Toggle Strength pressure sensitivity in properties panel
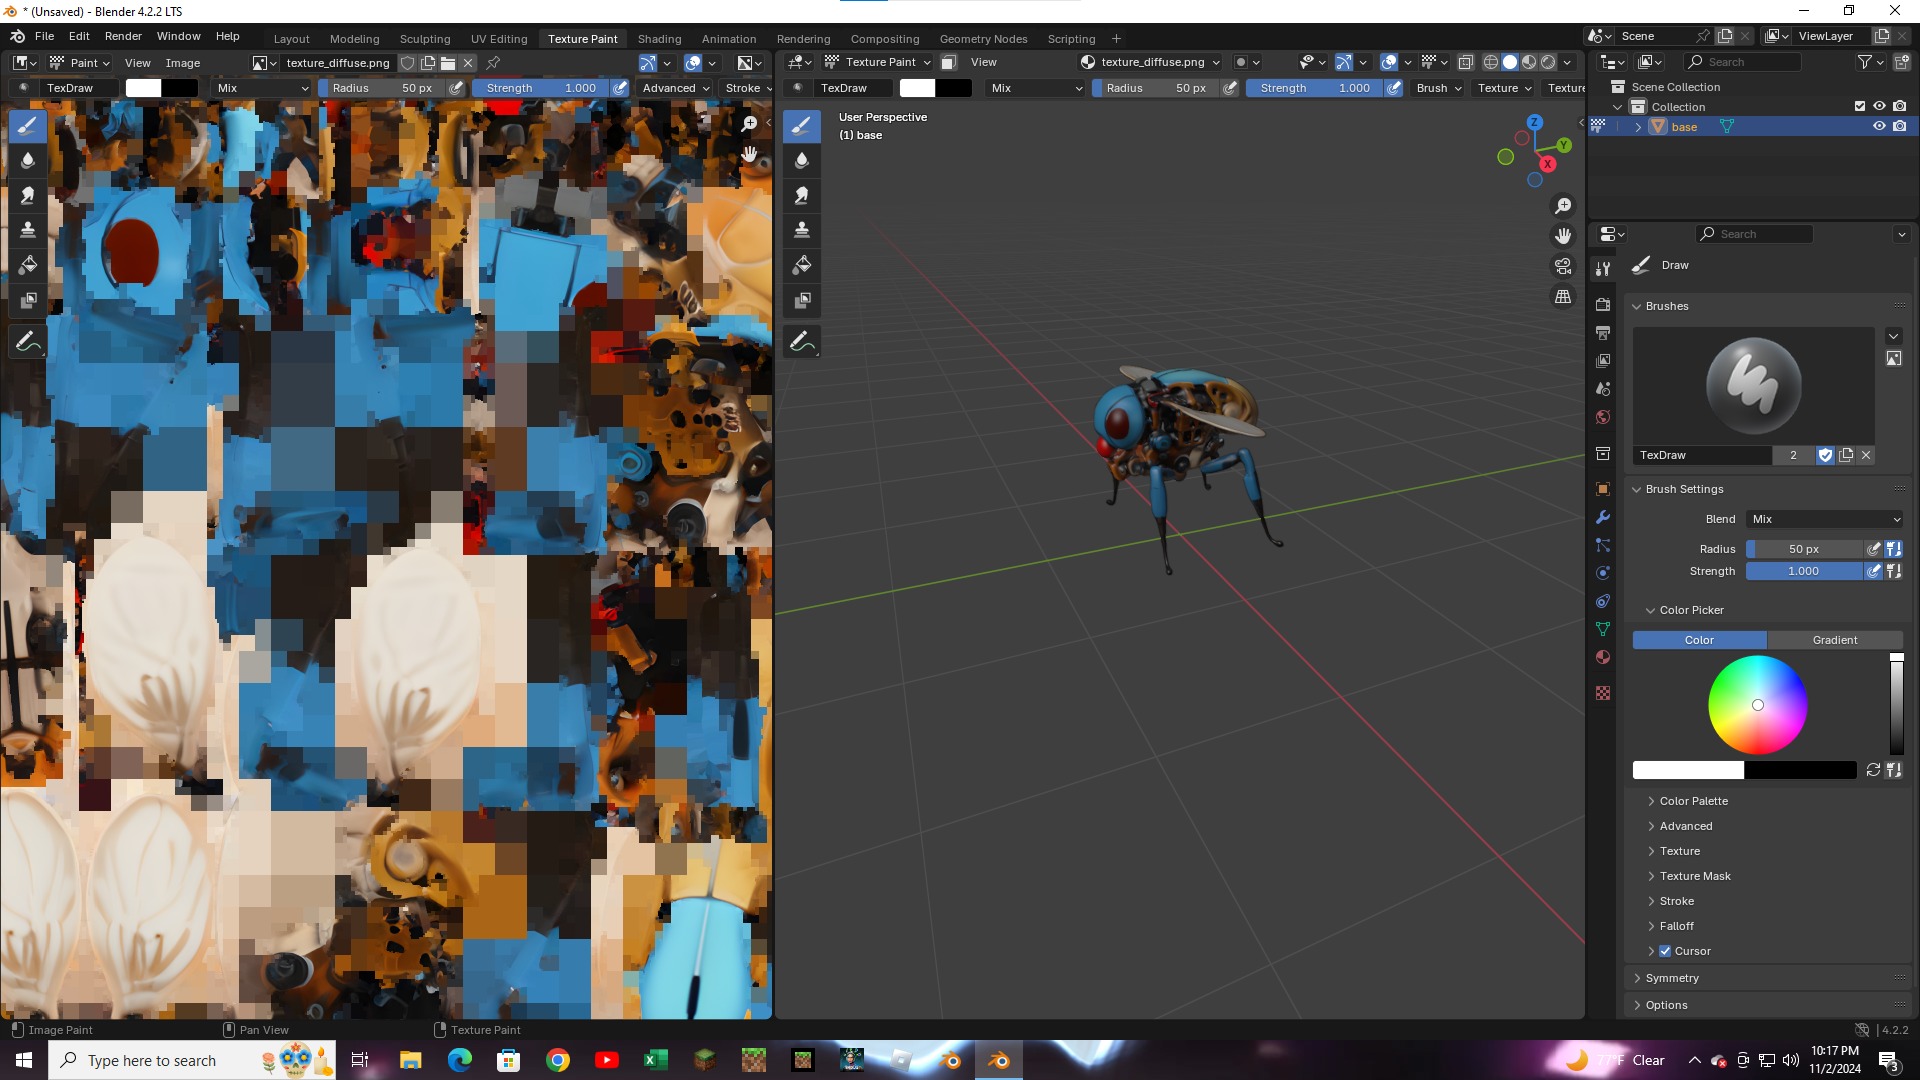This screenshot has width=1920, height=1080. [1874, 571]
